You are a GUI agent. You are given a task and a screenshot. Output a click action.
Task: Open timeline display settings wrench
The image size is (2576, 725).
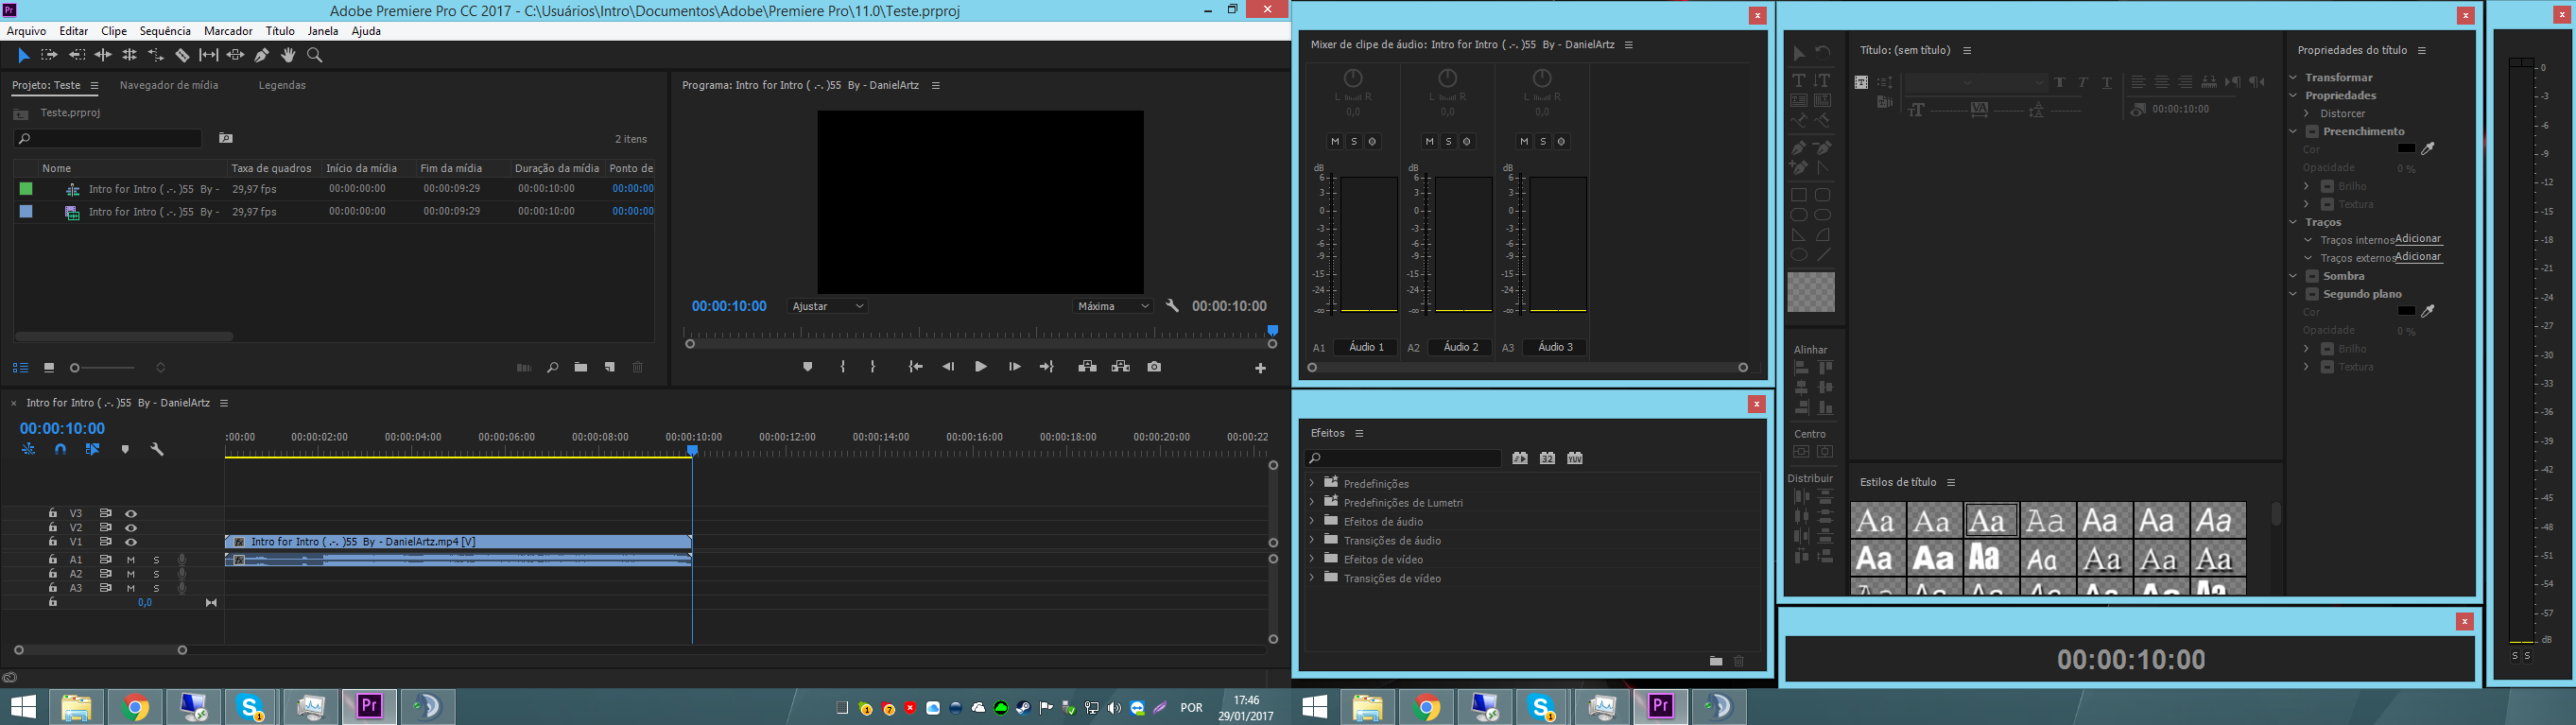click(x=157, y=450)
